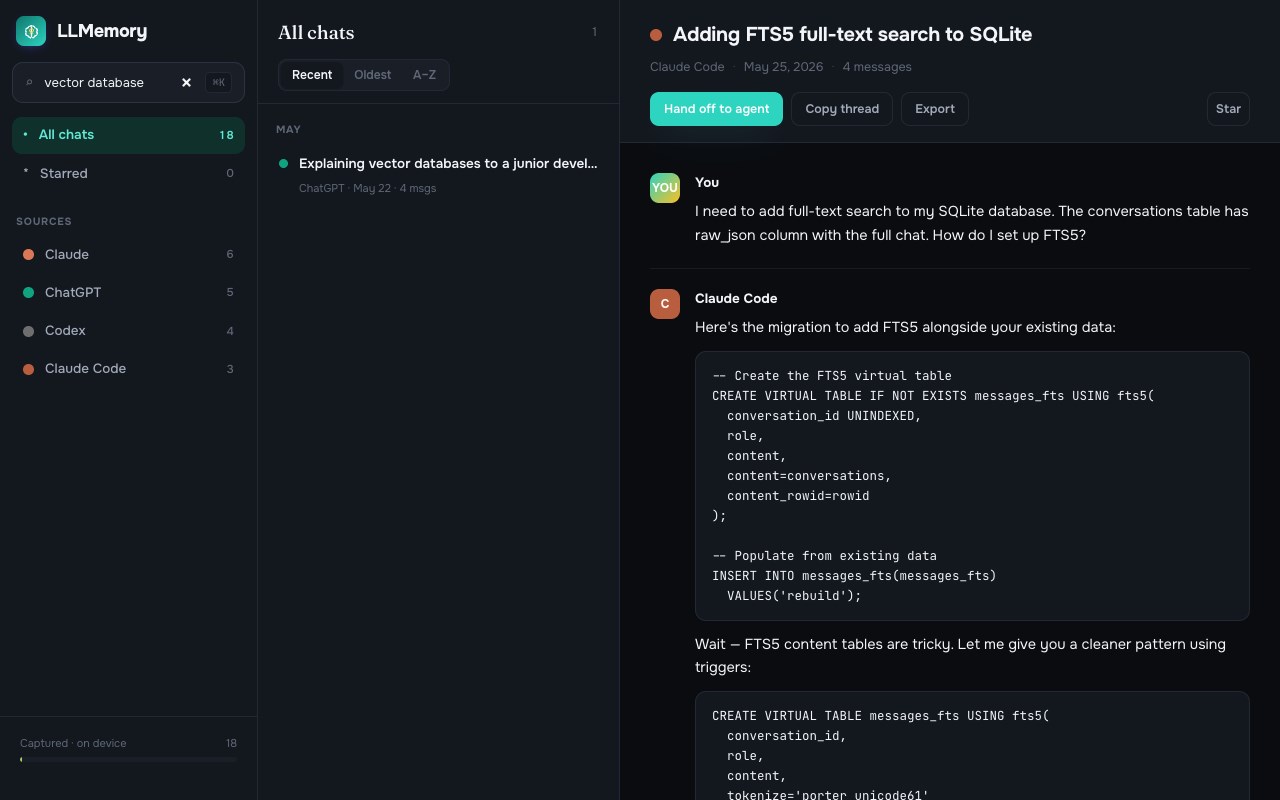The width and height of the screenshot is (1280, 800).
Task: Click the MAY group header
Action: click(x=288, y=129)
